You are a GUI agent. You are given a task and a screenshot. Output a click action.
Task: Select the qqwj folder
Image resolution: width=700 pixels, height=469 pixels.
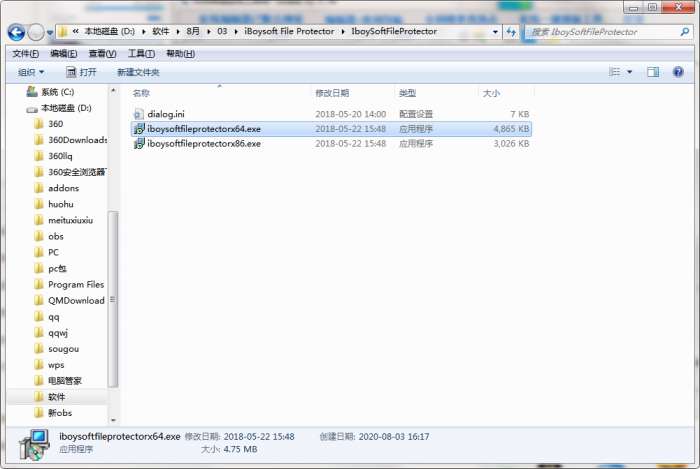(x=51, y=332)
